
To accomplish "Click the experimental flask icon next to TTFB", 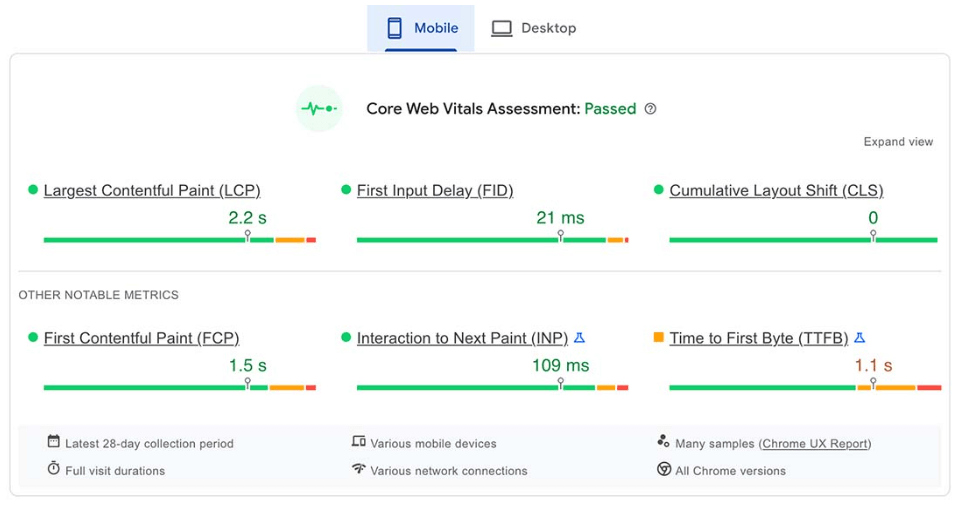I will pos(859,338).
